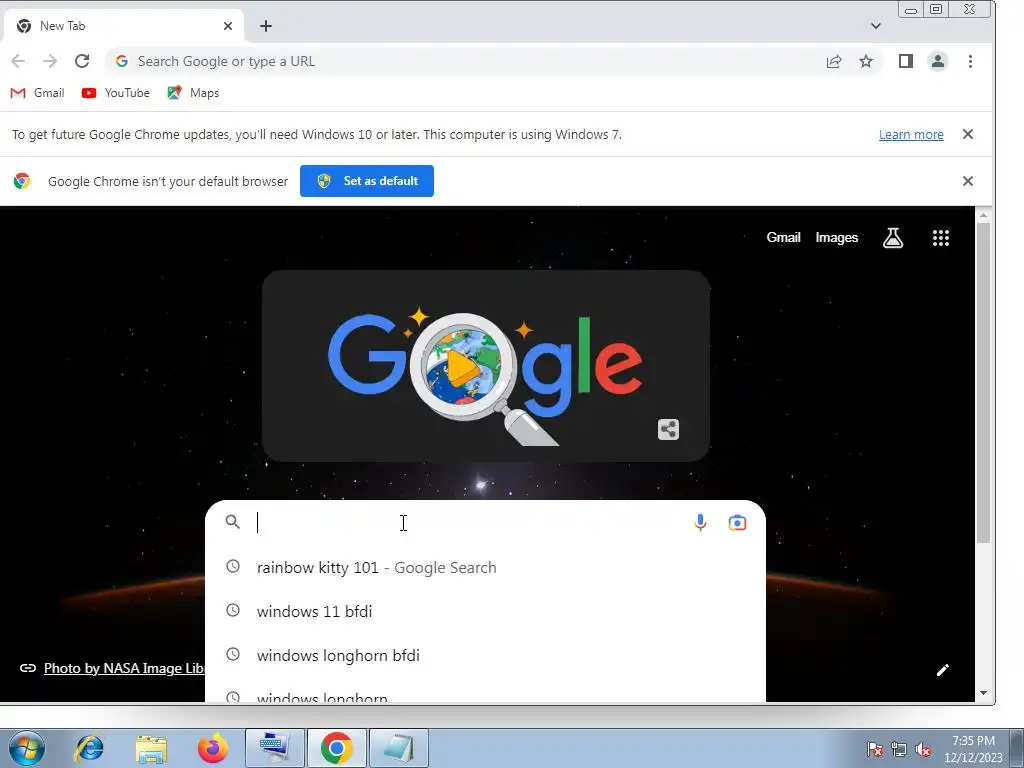Open the Chrome profile avatar
This screenshot has width=1024, height=768.
938,61
